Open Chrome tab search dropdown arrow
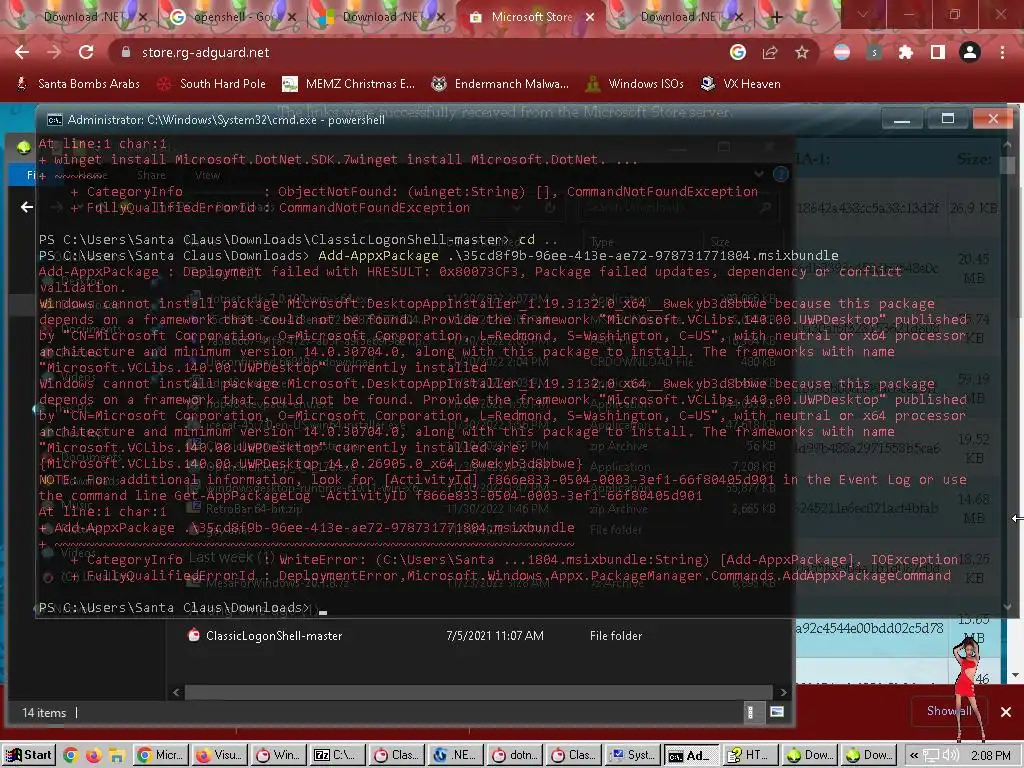Image resolution: width=1024 pixels, height=768 pixels. tap(863, 14)
